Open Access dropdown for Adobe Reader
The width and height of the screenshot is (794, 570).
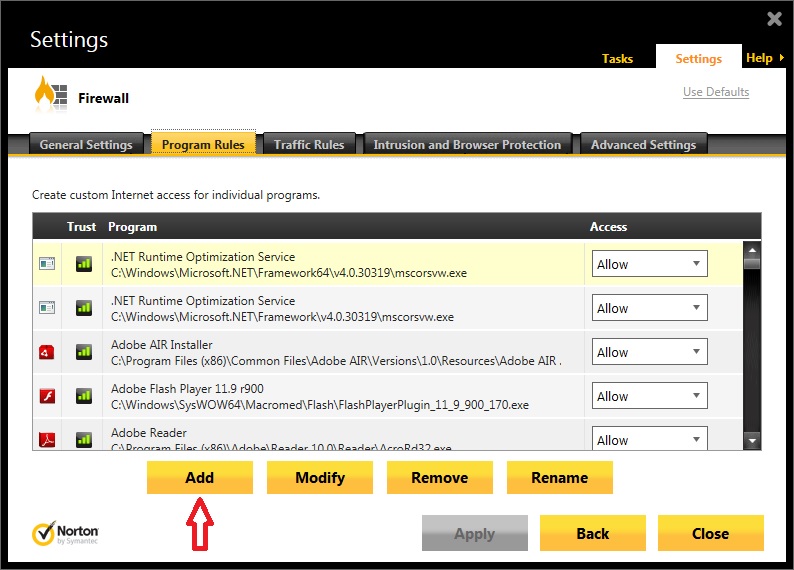[x=650, y=438]
